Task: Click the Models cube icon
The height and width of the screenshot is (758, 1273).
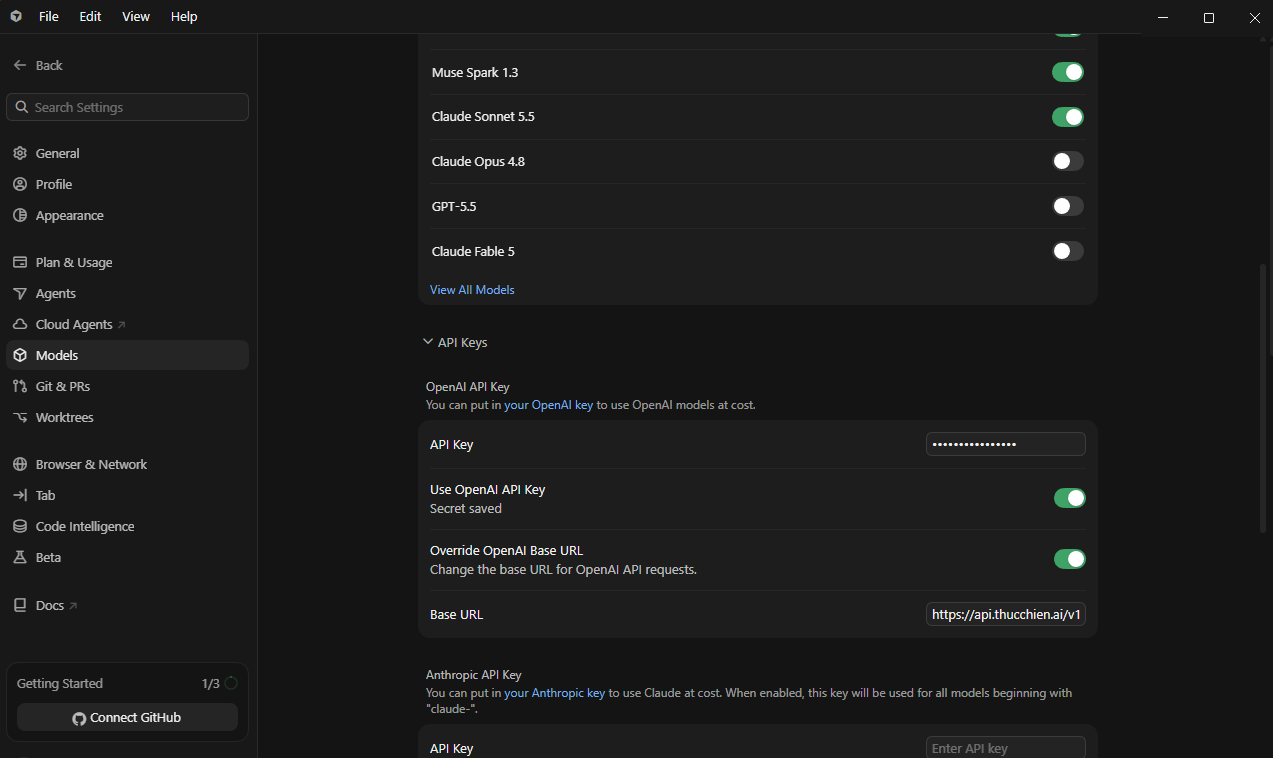Action: (x=19, y=355)
